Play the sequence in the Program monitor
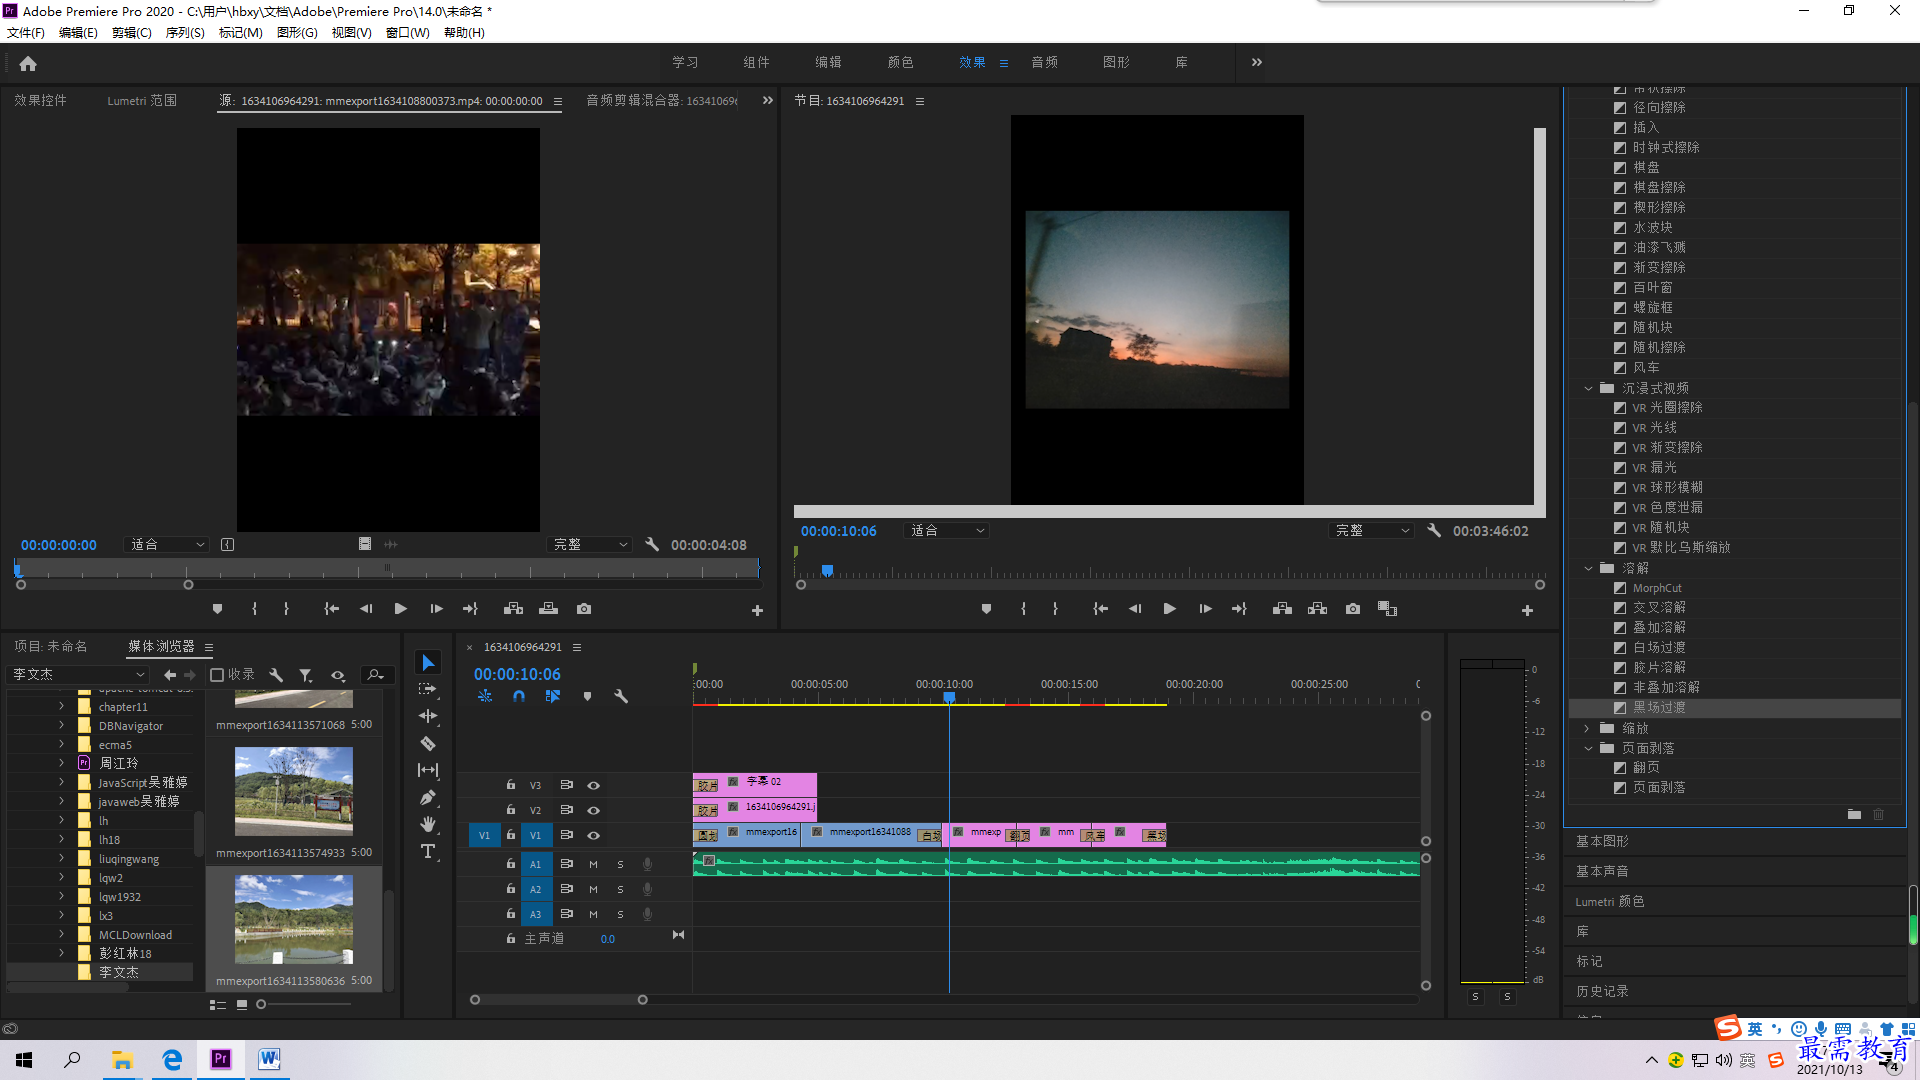This screenshot has height=1080, width=1920. pos(1169,608)
